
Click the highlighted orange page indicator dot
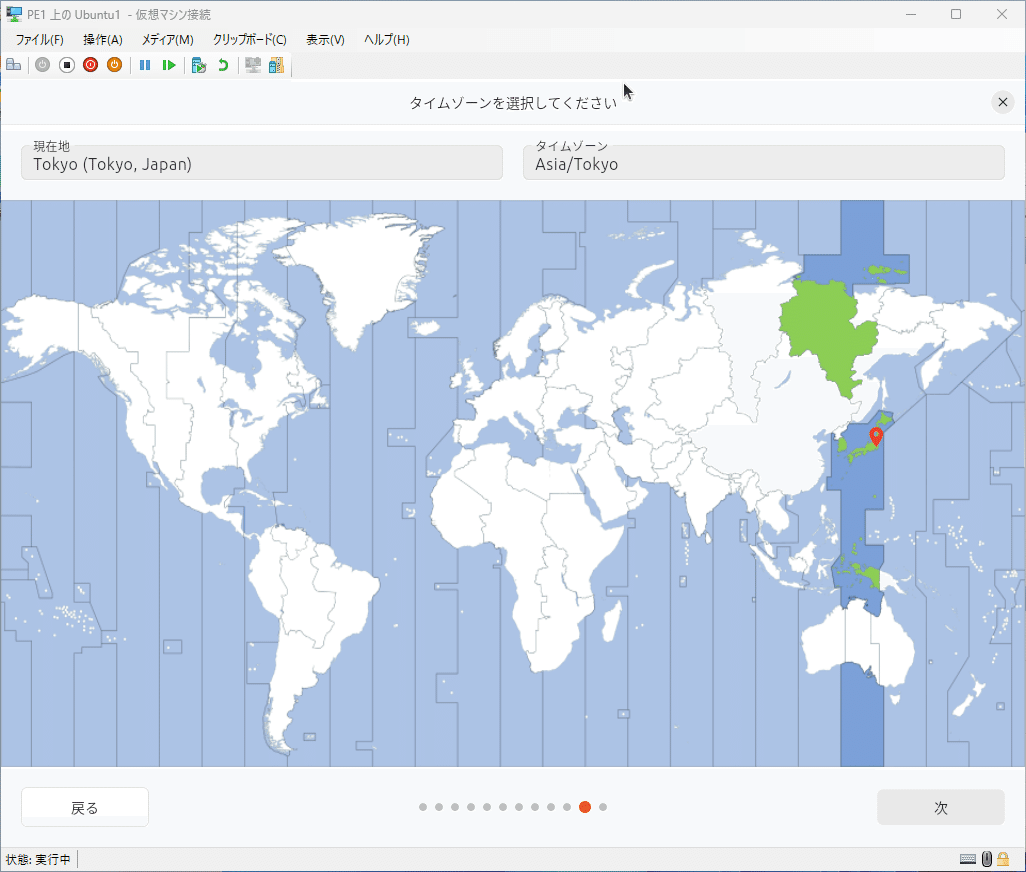click(585, 807)
